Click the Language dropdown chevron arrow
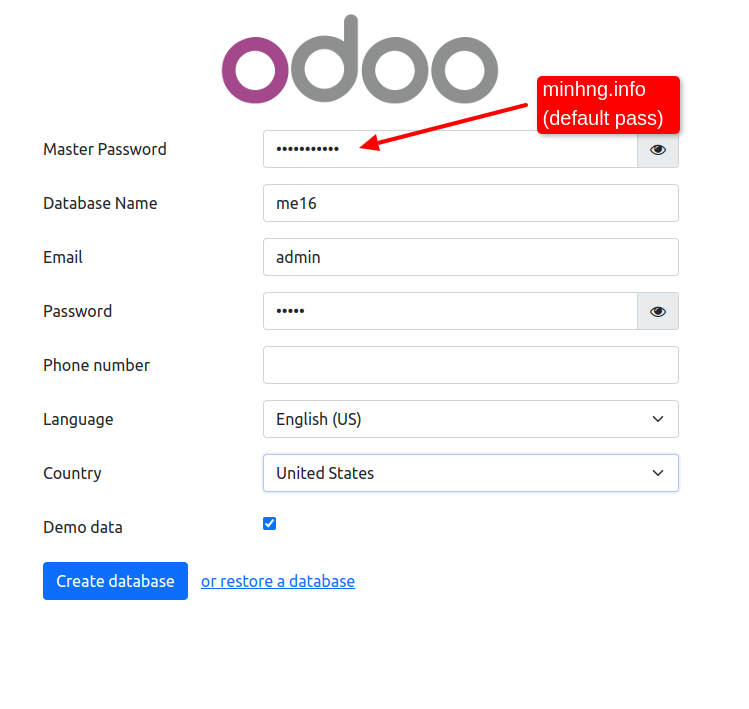 (x=658, y=419)
